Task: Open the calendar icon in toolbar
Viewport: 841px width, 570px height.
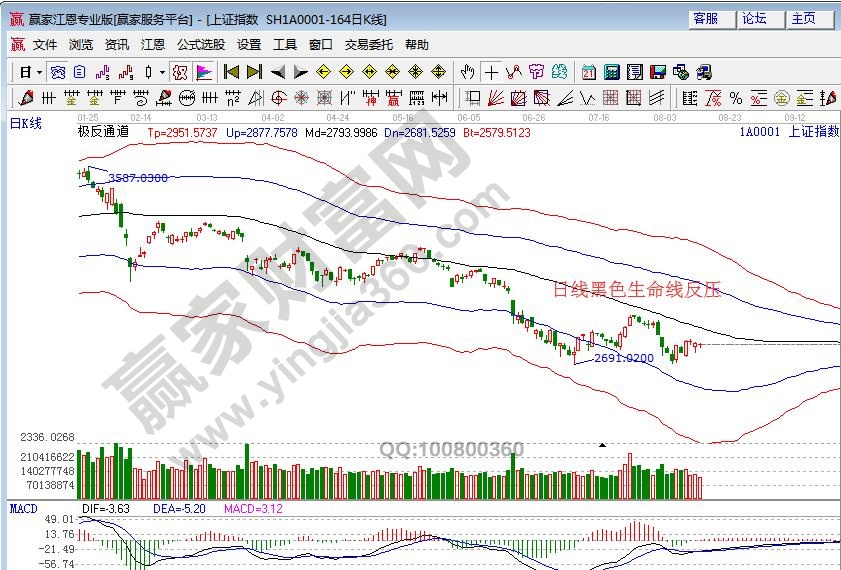Action: tap(589, 72)
